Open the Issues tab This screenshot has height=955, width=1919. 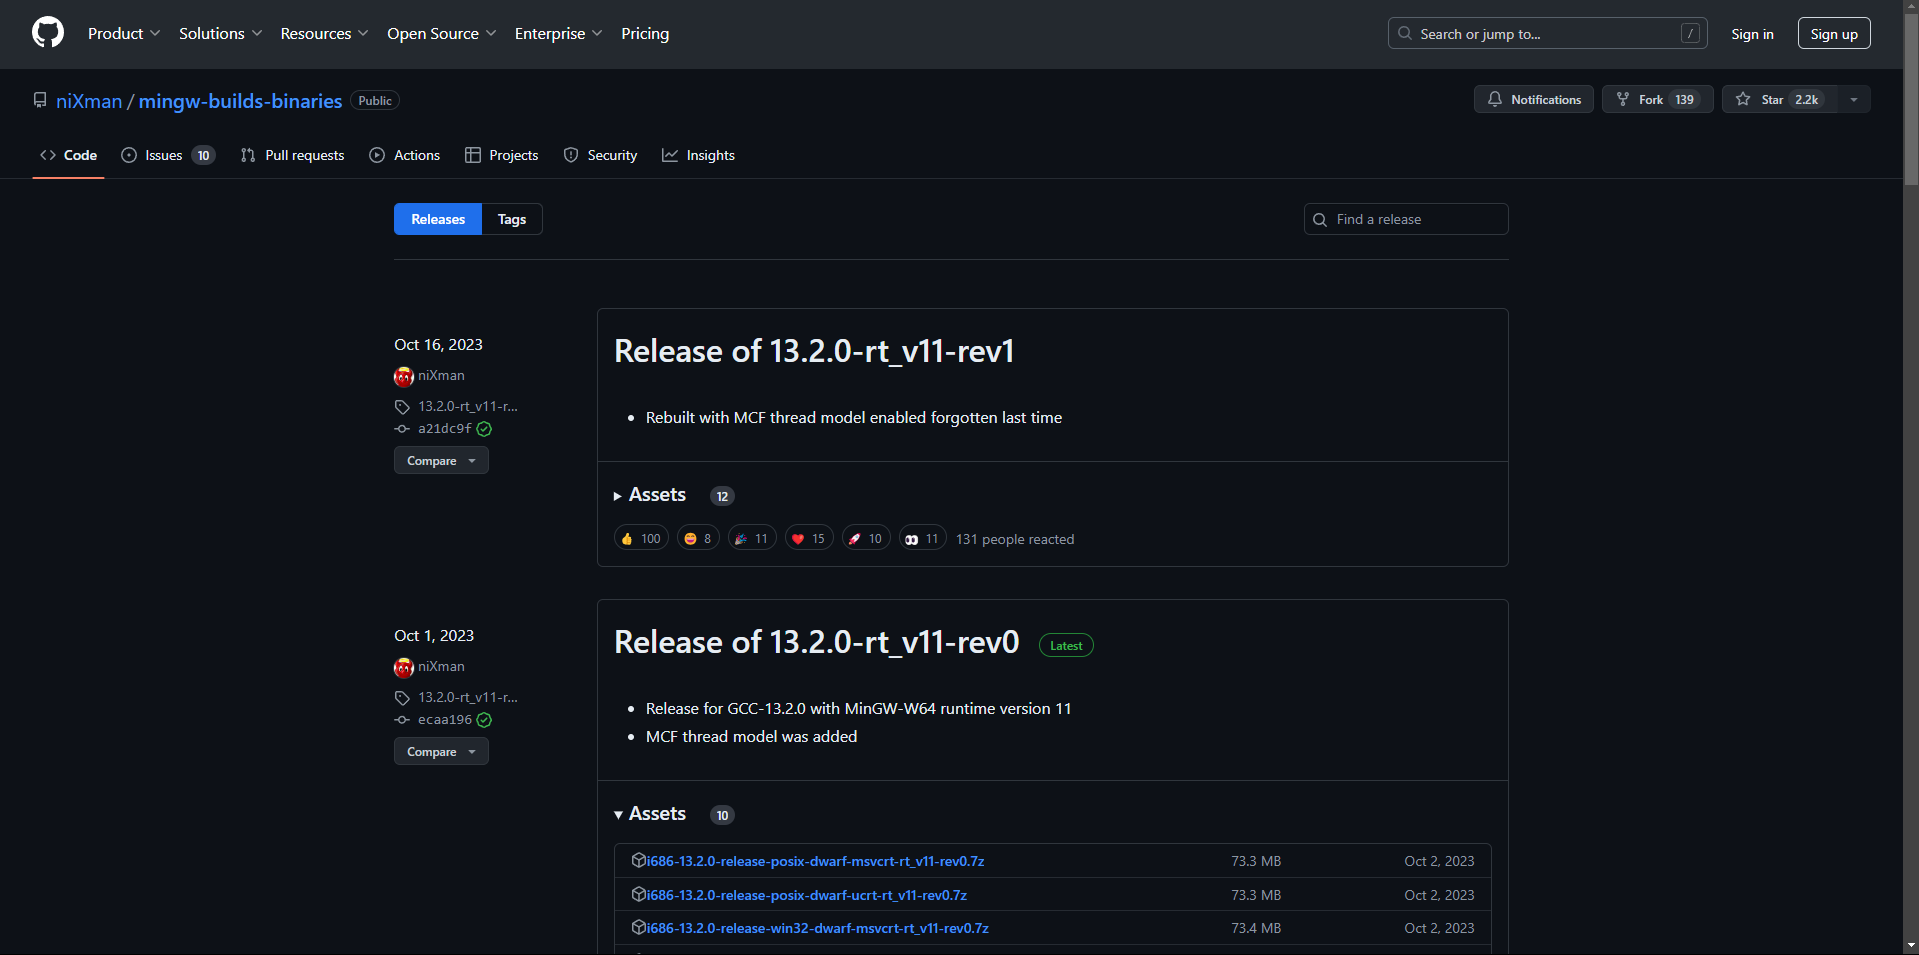point(168,155)
